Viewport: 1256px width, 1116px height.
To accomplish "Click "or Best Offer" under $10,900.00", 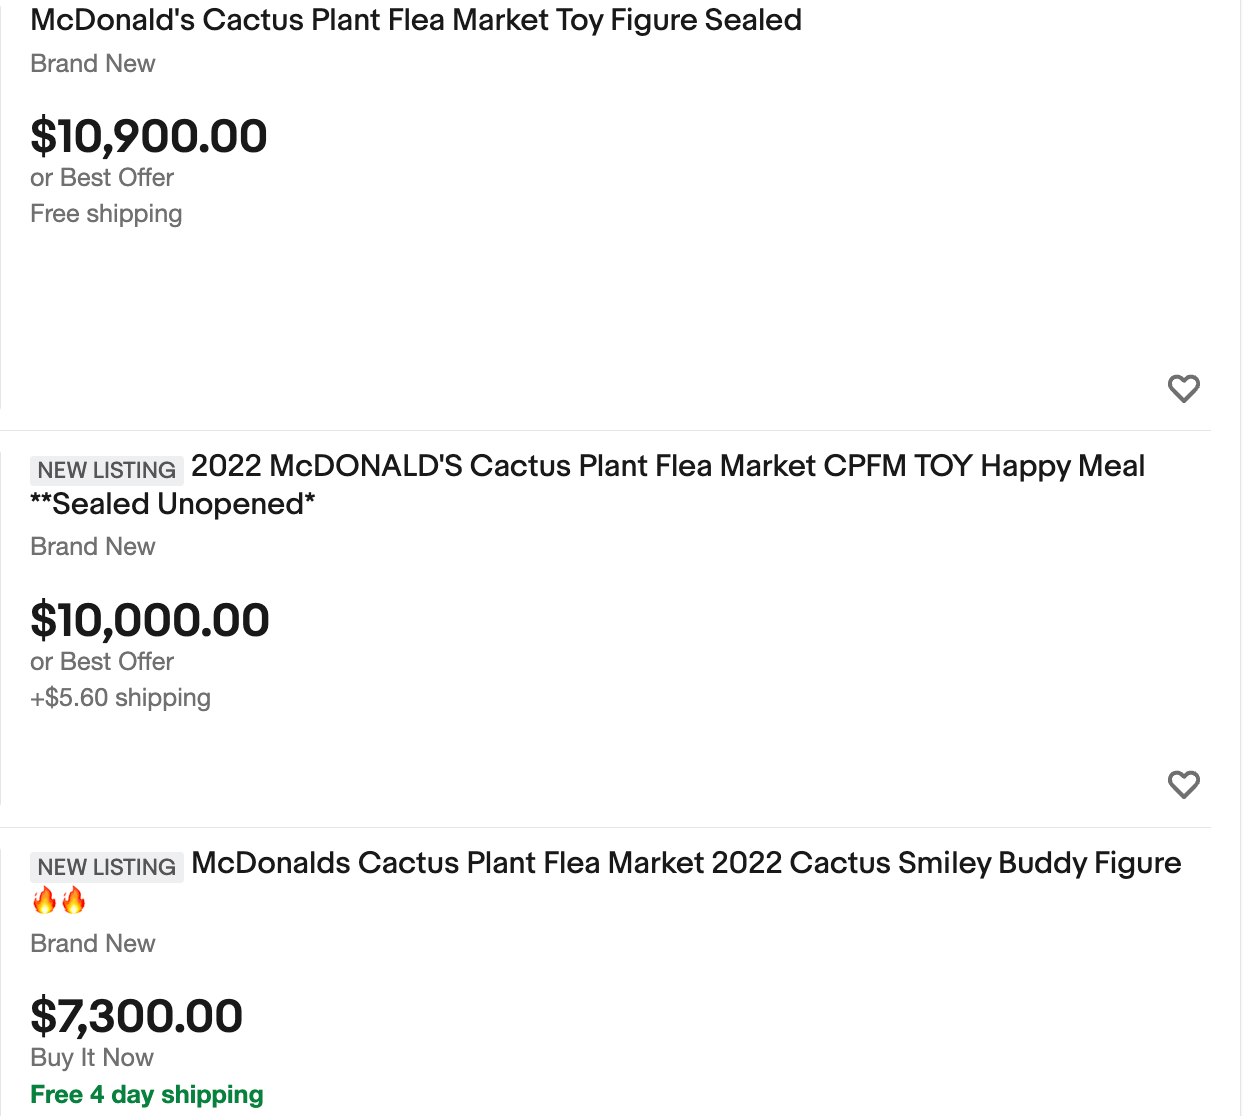I will pyautogui.click(x=102, y=178).
